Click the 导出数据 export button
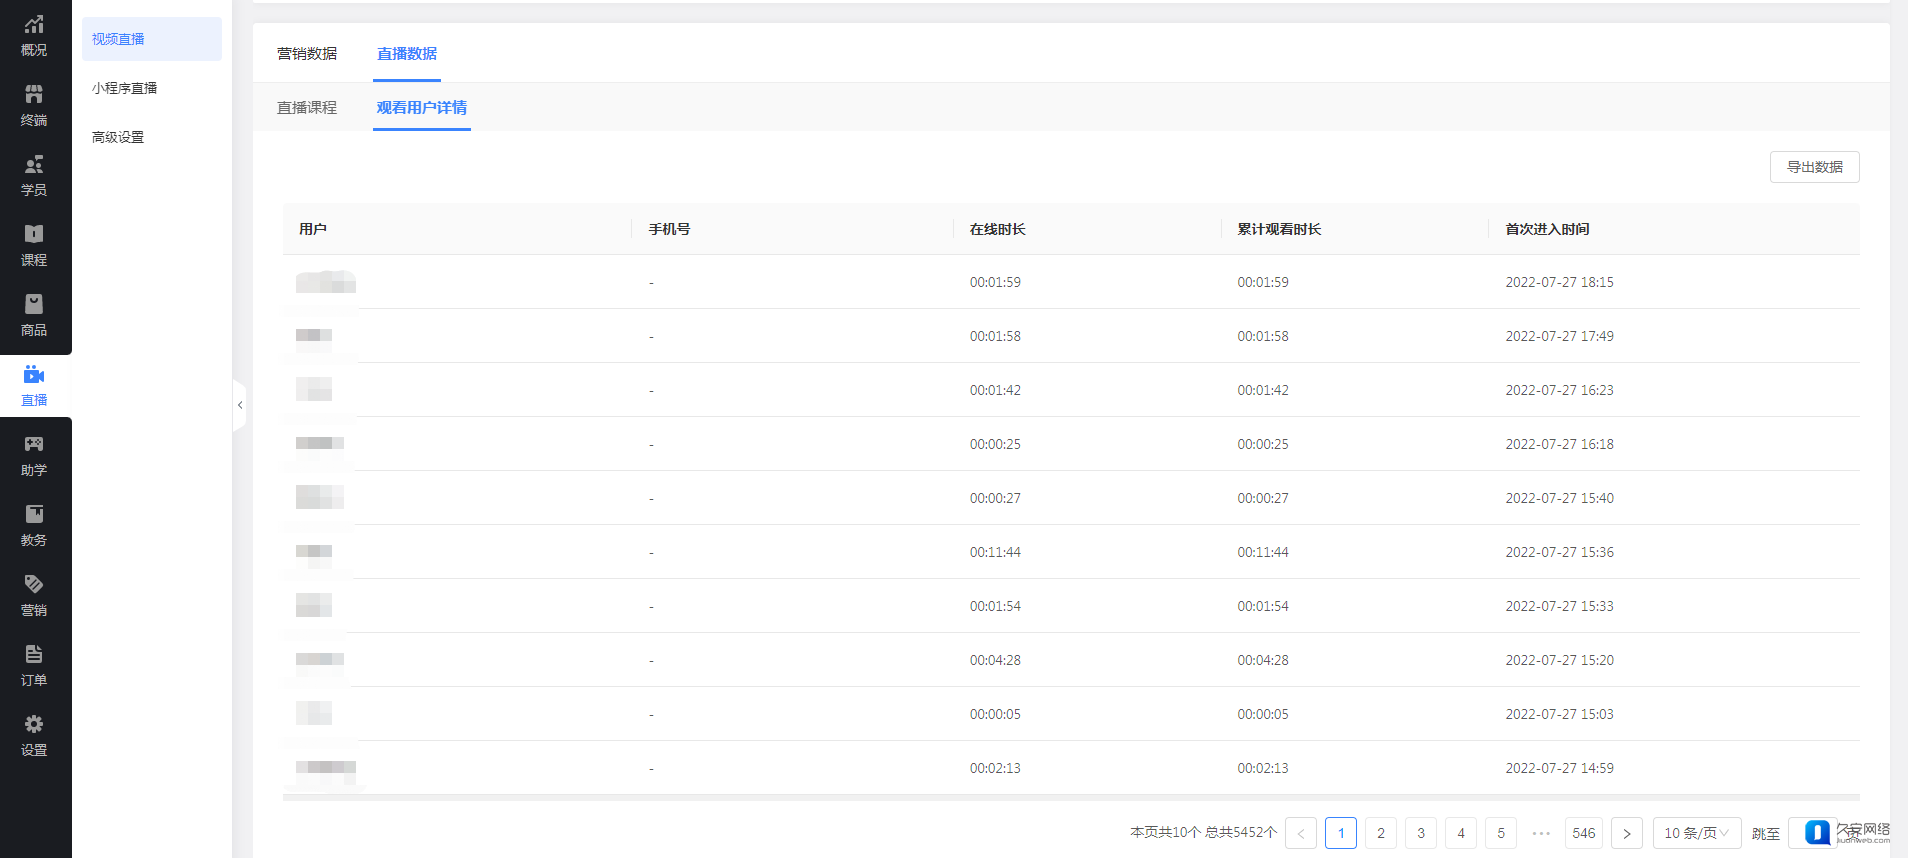1908x858 pixels. [x=1815, y=167]
